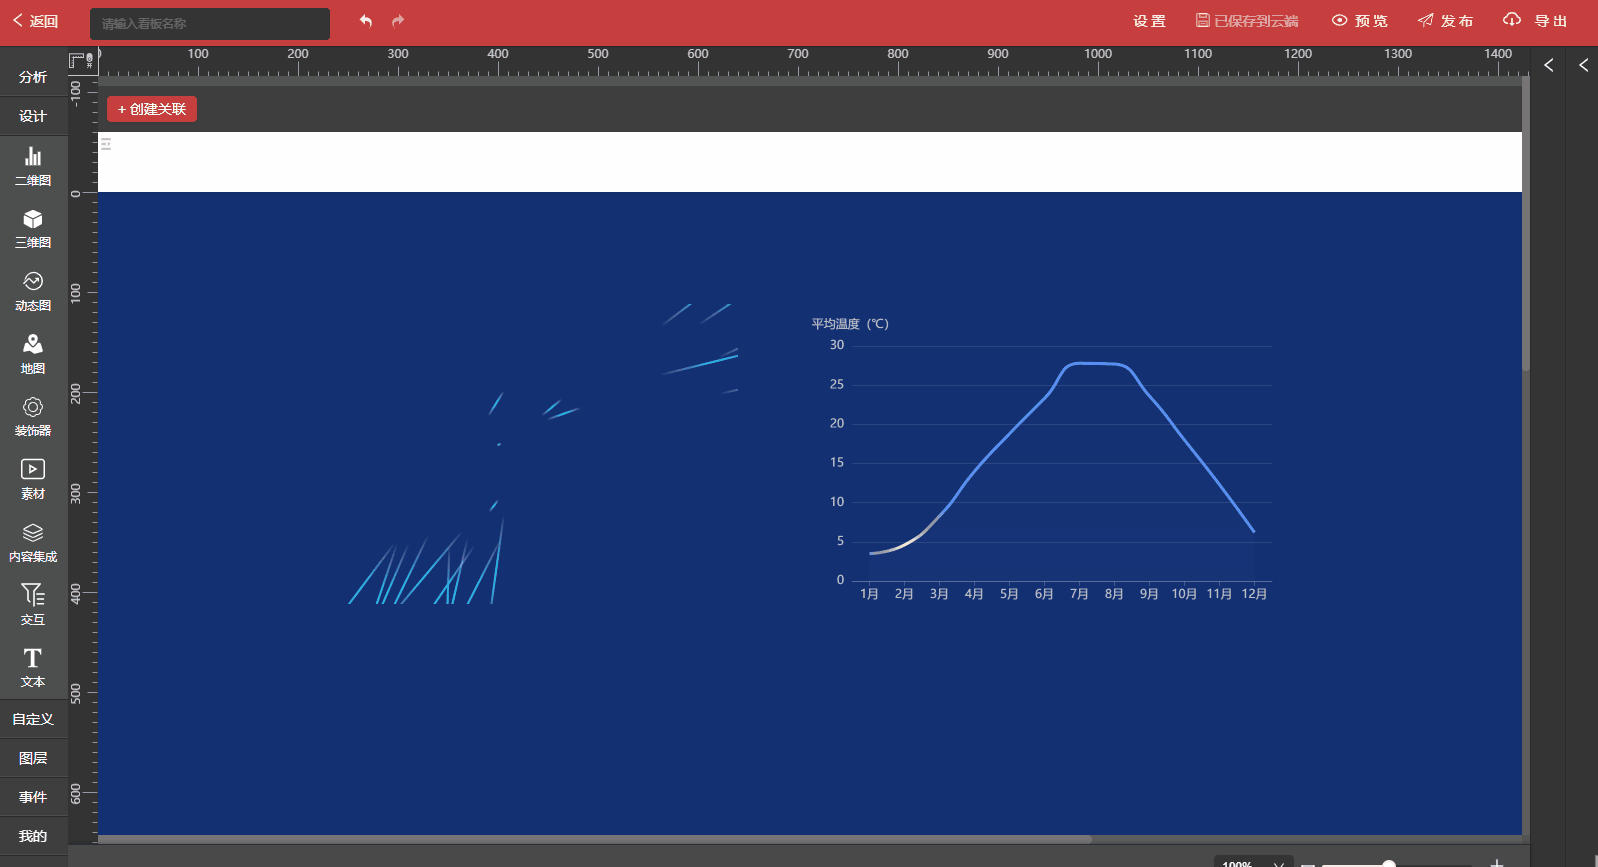
Task: Expand the inner collapsed right side panel
Action: point(1548,65)
